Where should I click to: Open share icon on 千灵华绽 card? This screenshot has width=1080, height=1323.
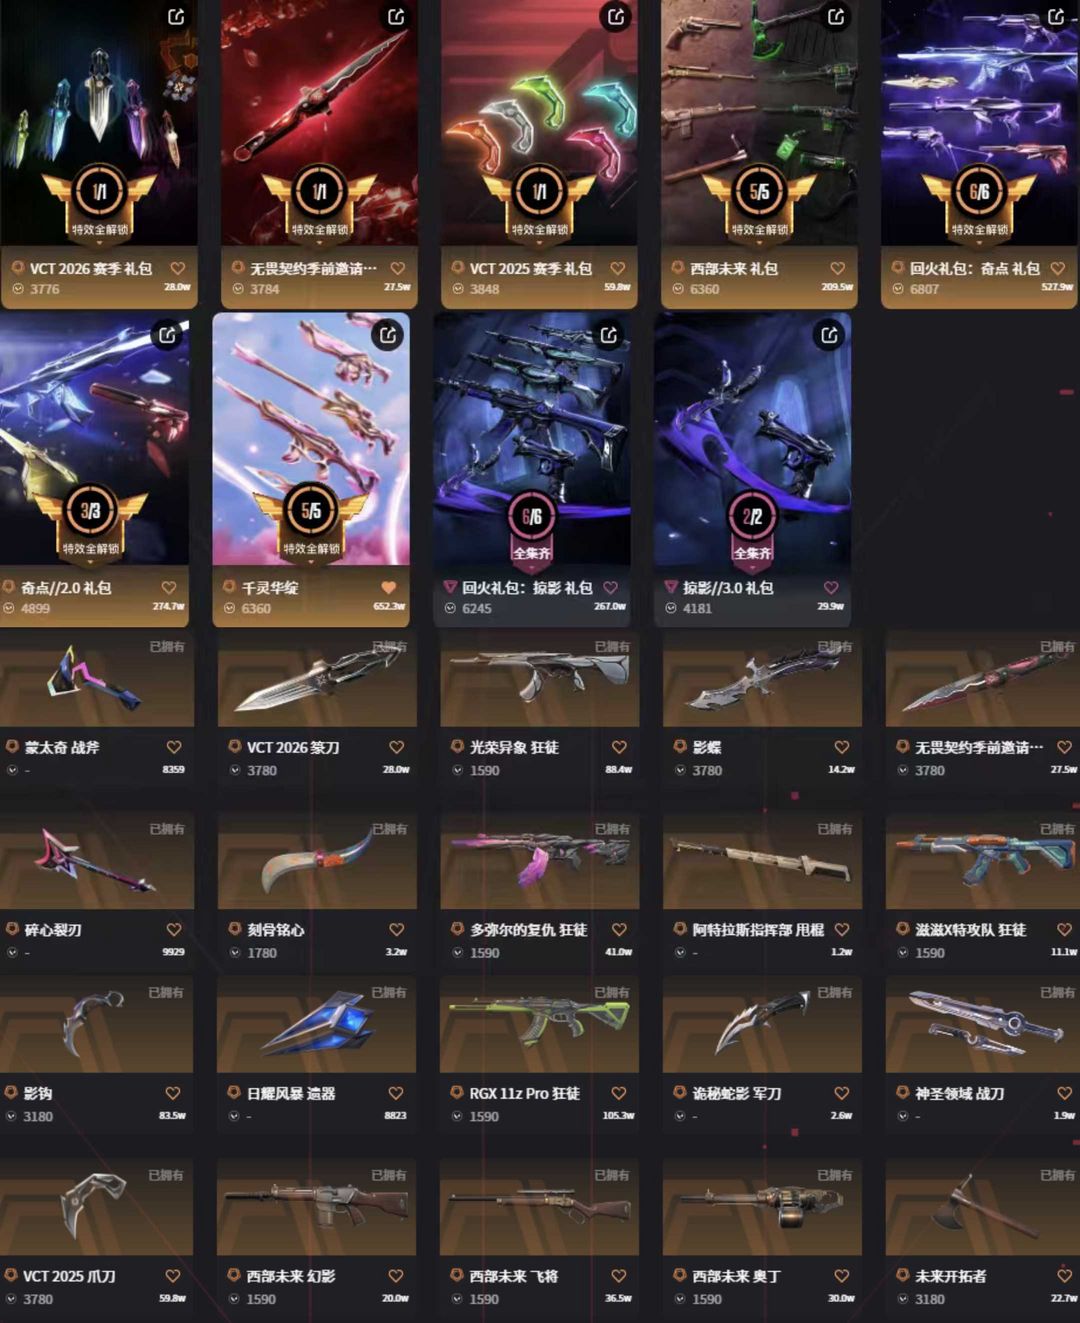coord(387,335)
